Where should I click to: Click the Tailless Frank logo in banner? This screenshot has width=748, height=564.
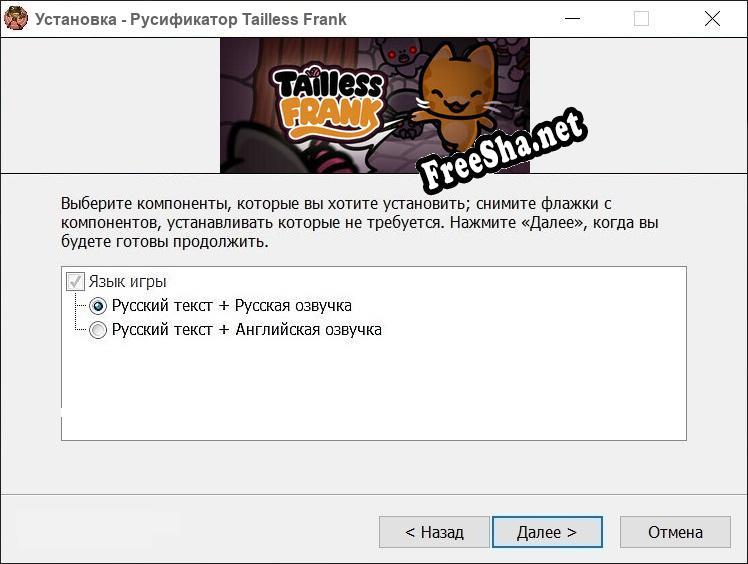point(325,103)
